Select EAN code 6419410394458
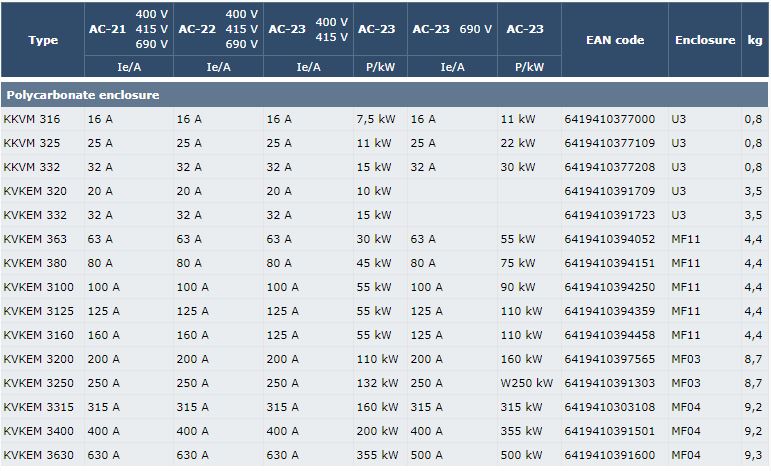771x471 pixels. click(610, 335)
